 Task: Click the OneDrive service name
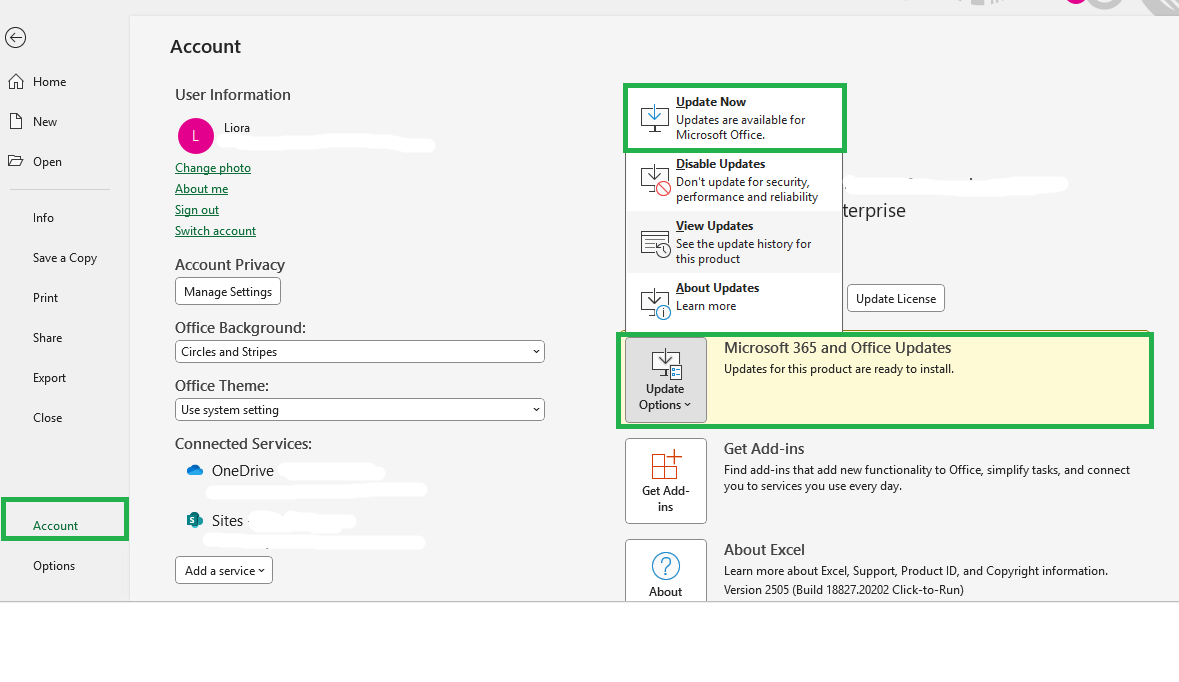pos(243,471)
